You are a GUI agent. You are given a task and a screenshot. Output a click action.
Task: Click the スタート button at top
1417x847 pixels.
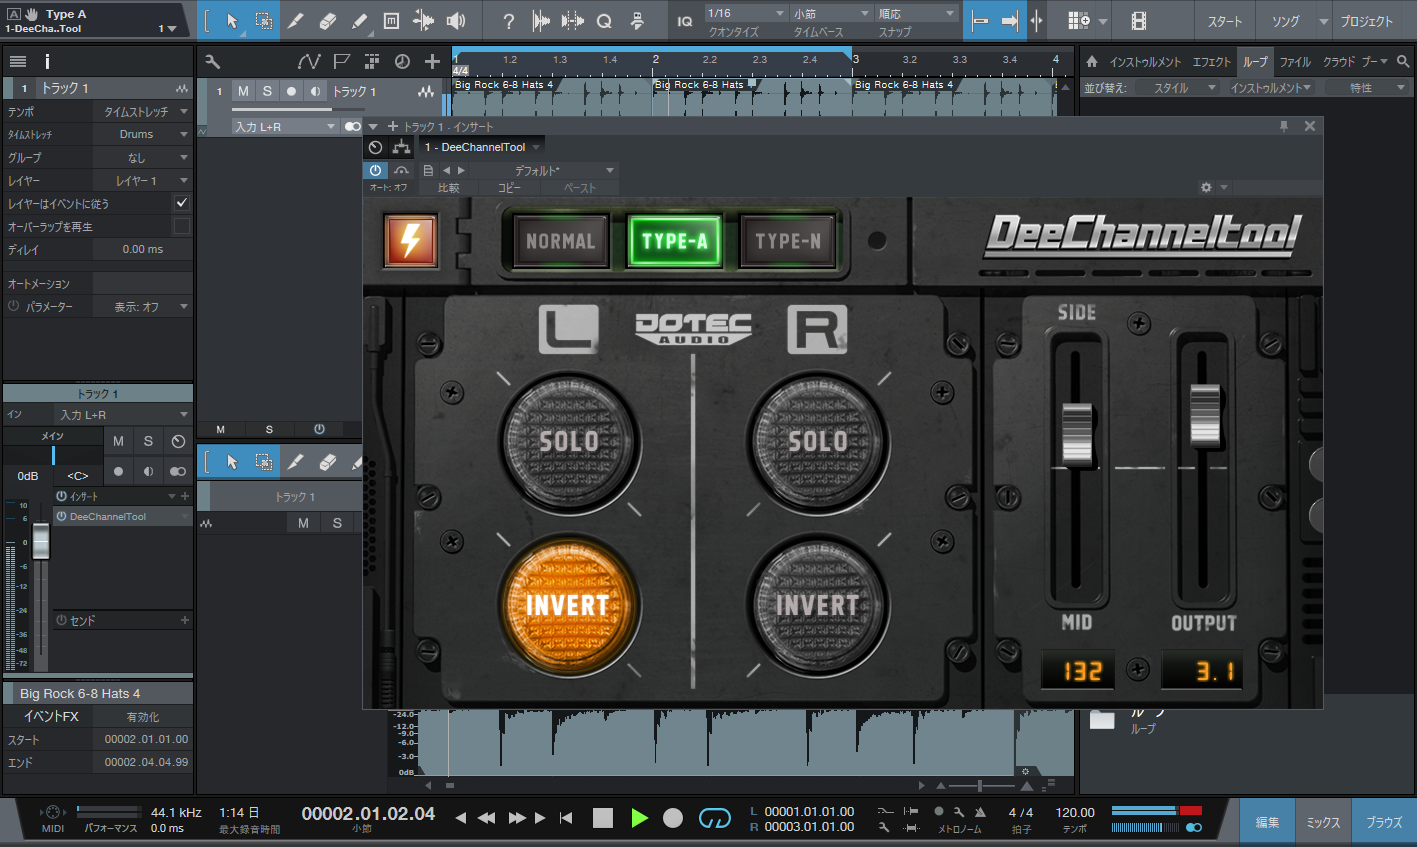(x=1224, y=21)
